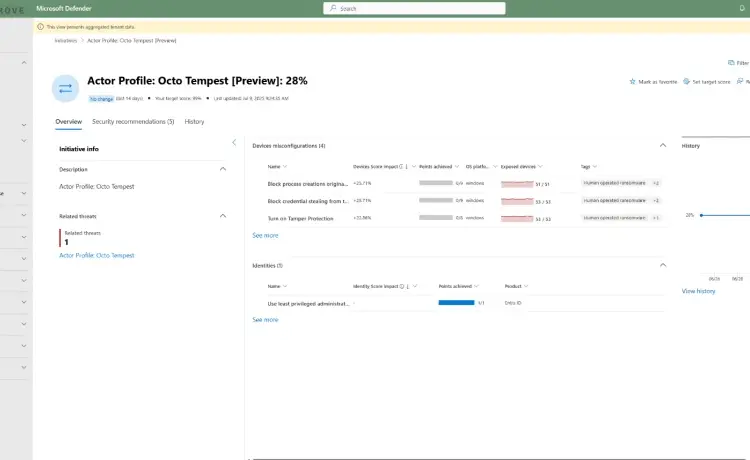This screenshot has height=460, width=750.
Task: Open Tags column menu
Action: pyautogui.click(x=595, y=166)
